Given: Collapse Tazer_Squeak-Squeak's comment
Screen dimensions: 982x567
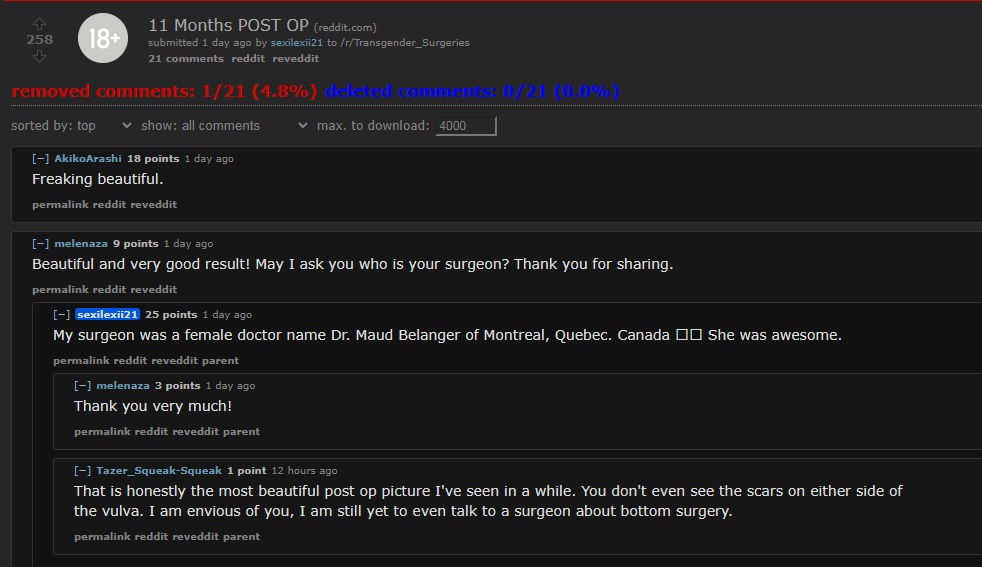Looking at the screenshot, I should click(x=83, y=471).
